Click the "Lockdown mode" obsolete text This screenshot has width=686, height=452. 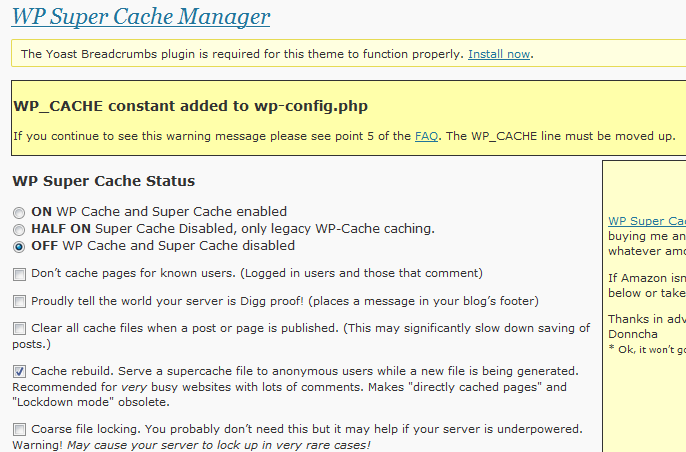[91, 402]
